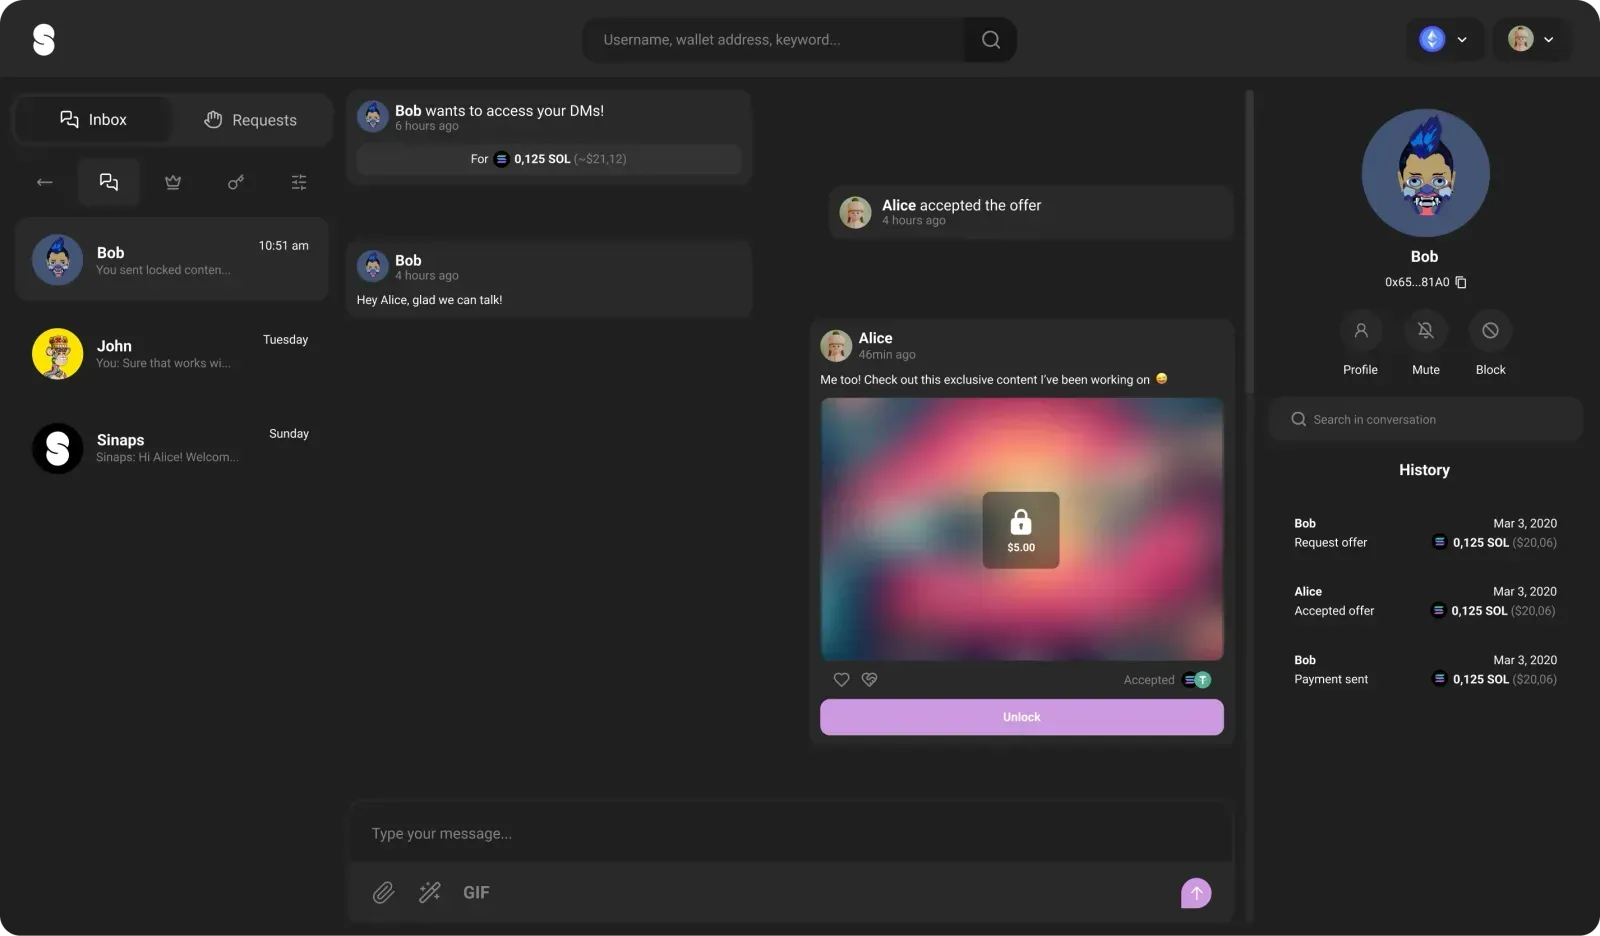The height and width of the screenshot is (936, 1600).
Task: Insert a GIF into the message
Action: click(x=476, y=892)
